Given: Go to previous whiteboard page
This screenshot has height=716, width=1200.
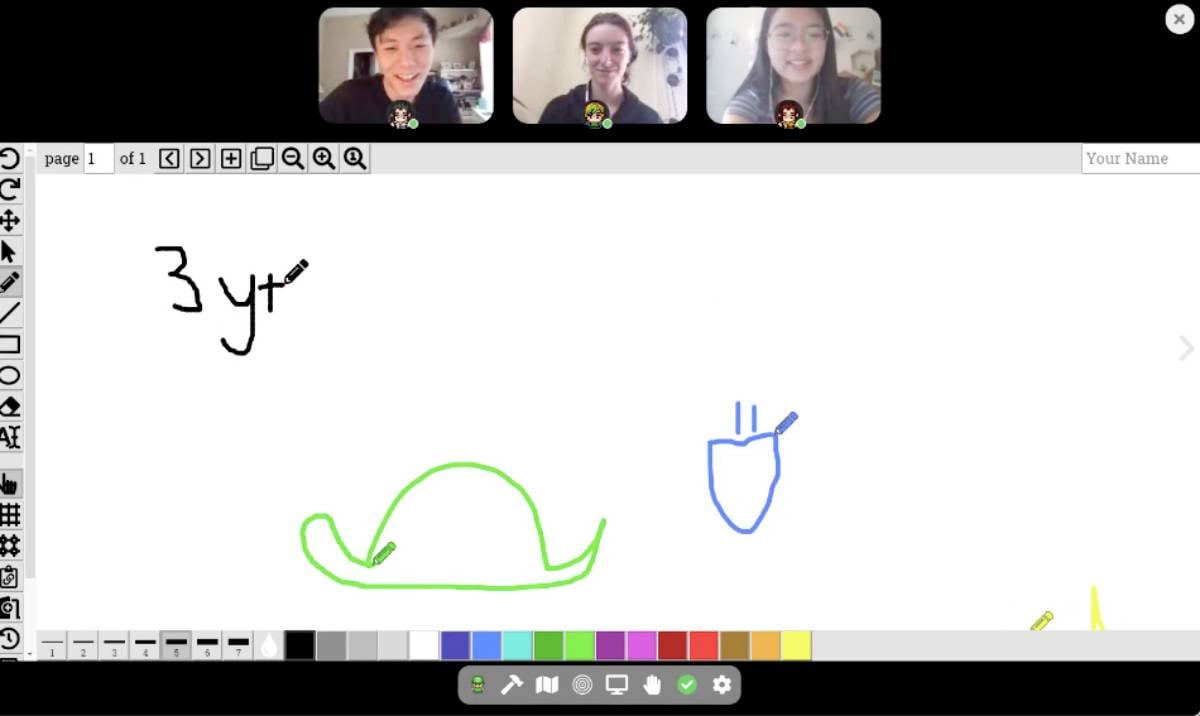Looking at the screenshot, I should click(x=169, y=158).
